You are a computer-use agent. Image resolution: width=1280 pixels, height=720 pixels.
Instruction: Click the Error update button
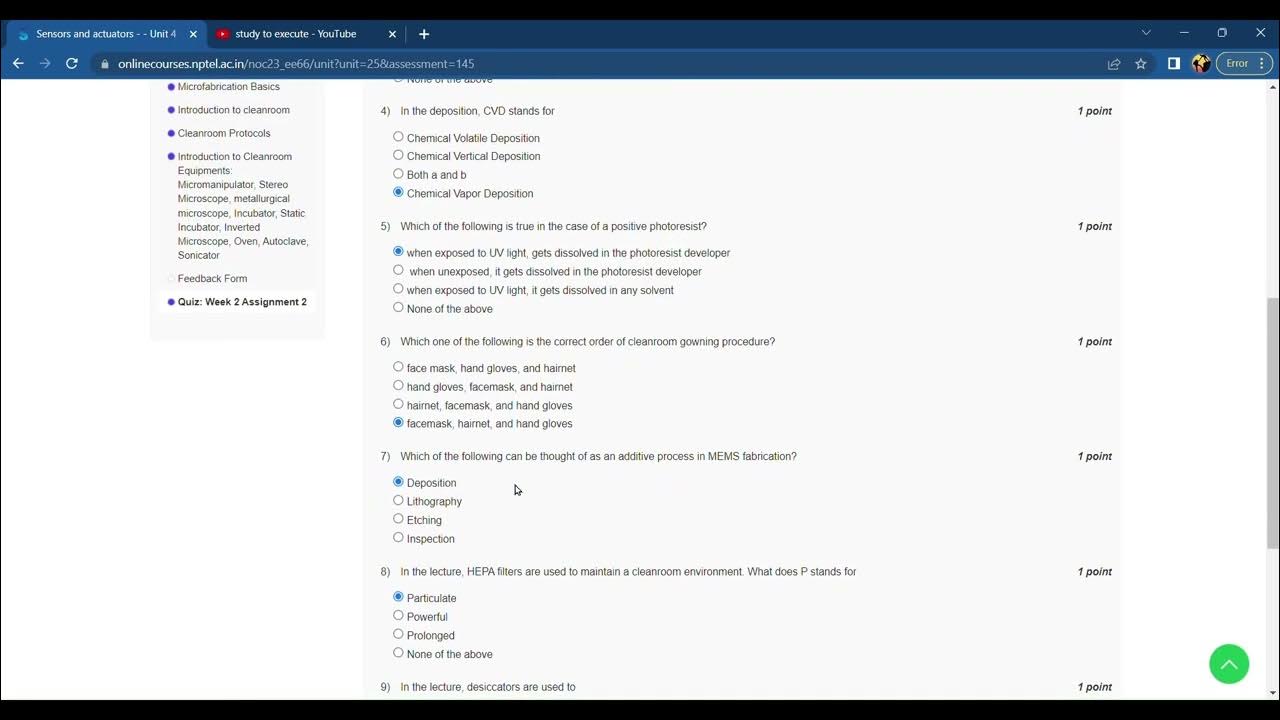point(1244,63)
